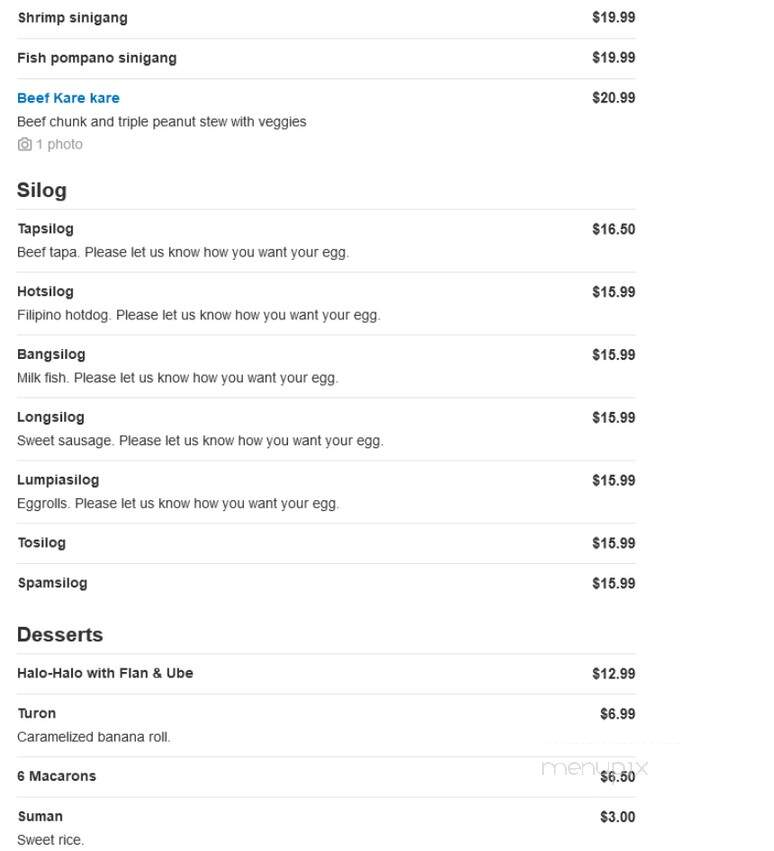Click the Desserts section heading
This screenshot has width=774, height=851.
click(60, 635)
